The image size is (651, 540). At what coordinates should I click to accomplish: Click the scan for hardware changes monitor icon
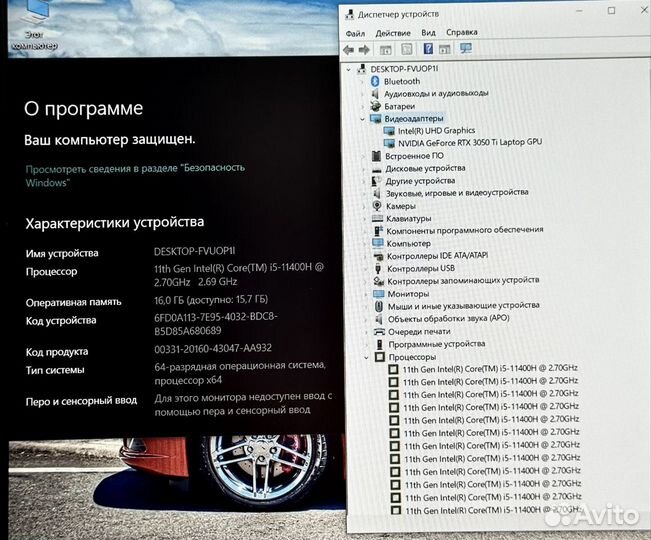click(466, 49)
